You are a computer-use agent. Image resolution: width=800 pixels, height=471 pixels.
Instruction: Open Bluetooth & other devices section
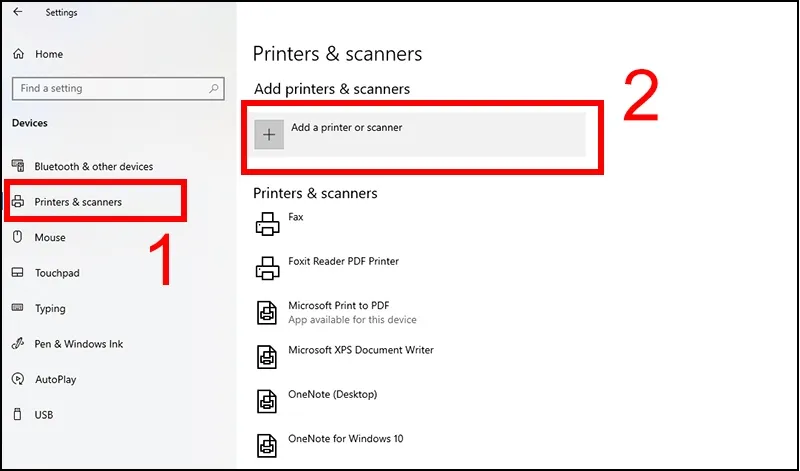[x=93, y=166]
